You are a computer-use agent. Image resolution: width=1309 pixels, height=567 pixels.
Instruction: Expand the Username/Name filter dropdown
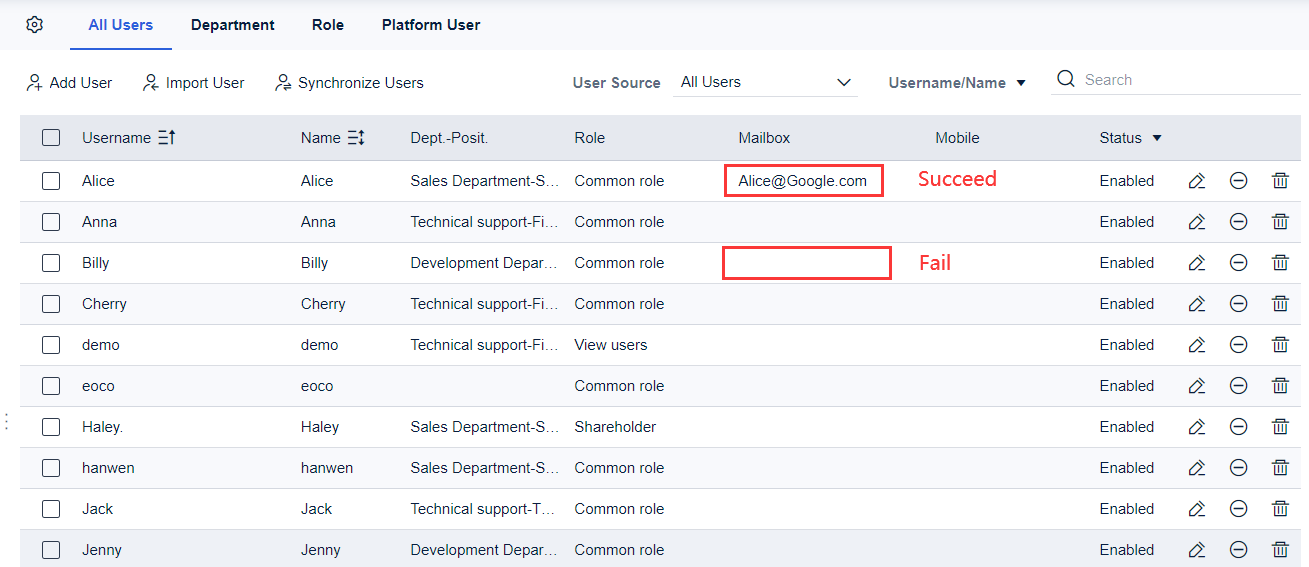point(957,83)
